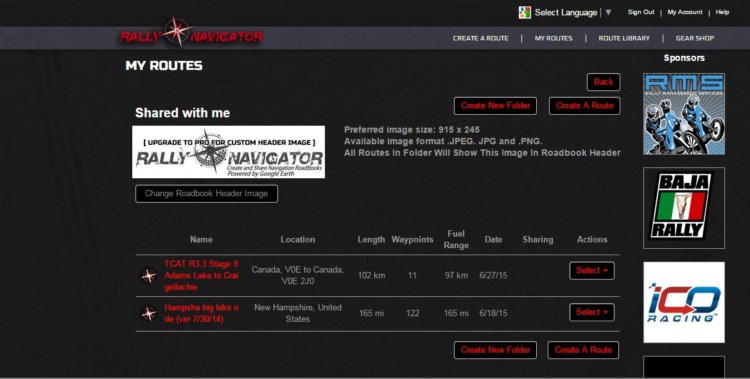Screen dimensions: 750x379
Task: Click location 'New Hampshire, United States'
Action: [x=298, y=313]
